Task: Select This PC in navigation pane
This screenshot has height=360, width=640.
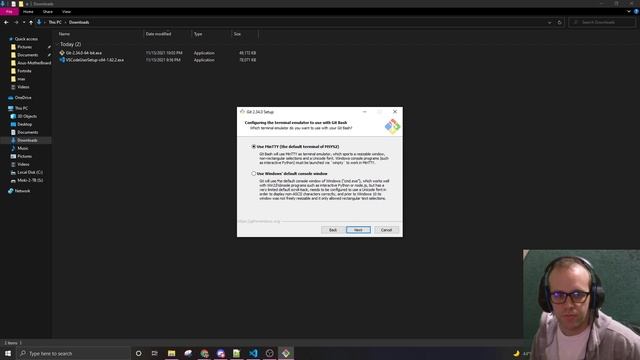Action: (x=21, y=108)
